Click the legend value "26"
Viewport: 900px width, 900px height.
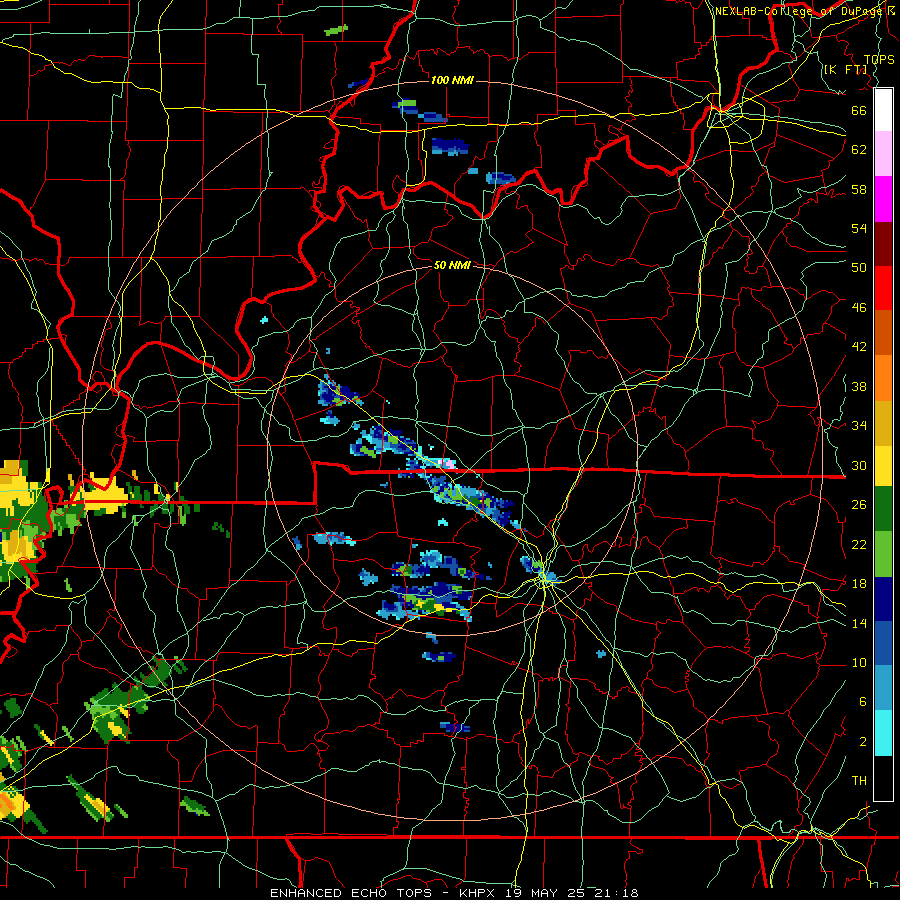[x=859, y=505]
